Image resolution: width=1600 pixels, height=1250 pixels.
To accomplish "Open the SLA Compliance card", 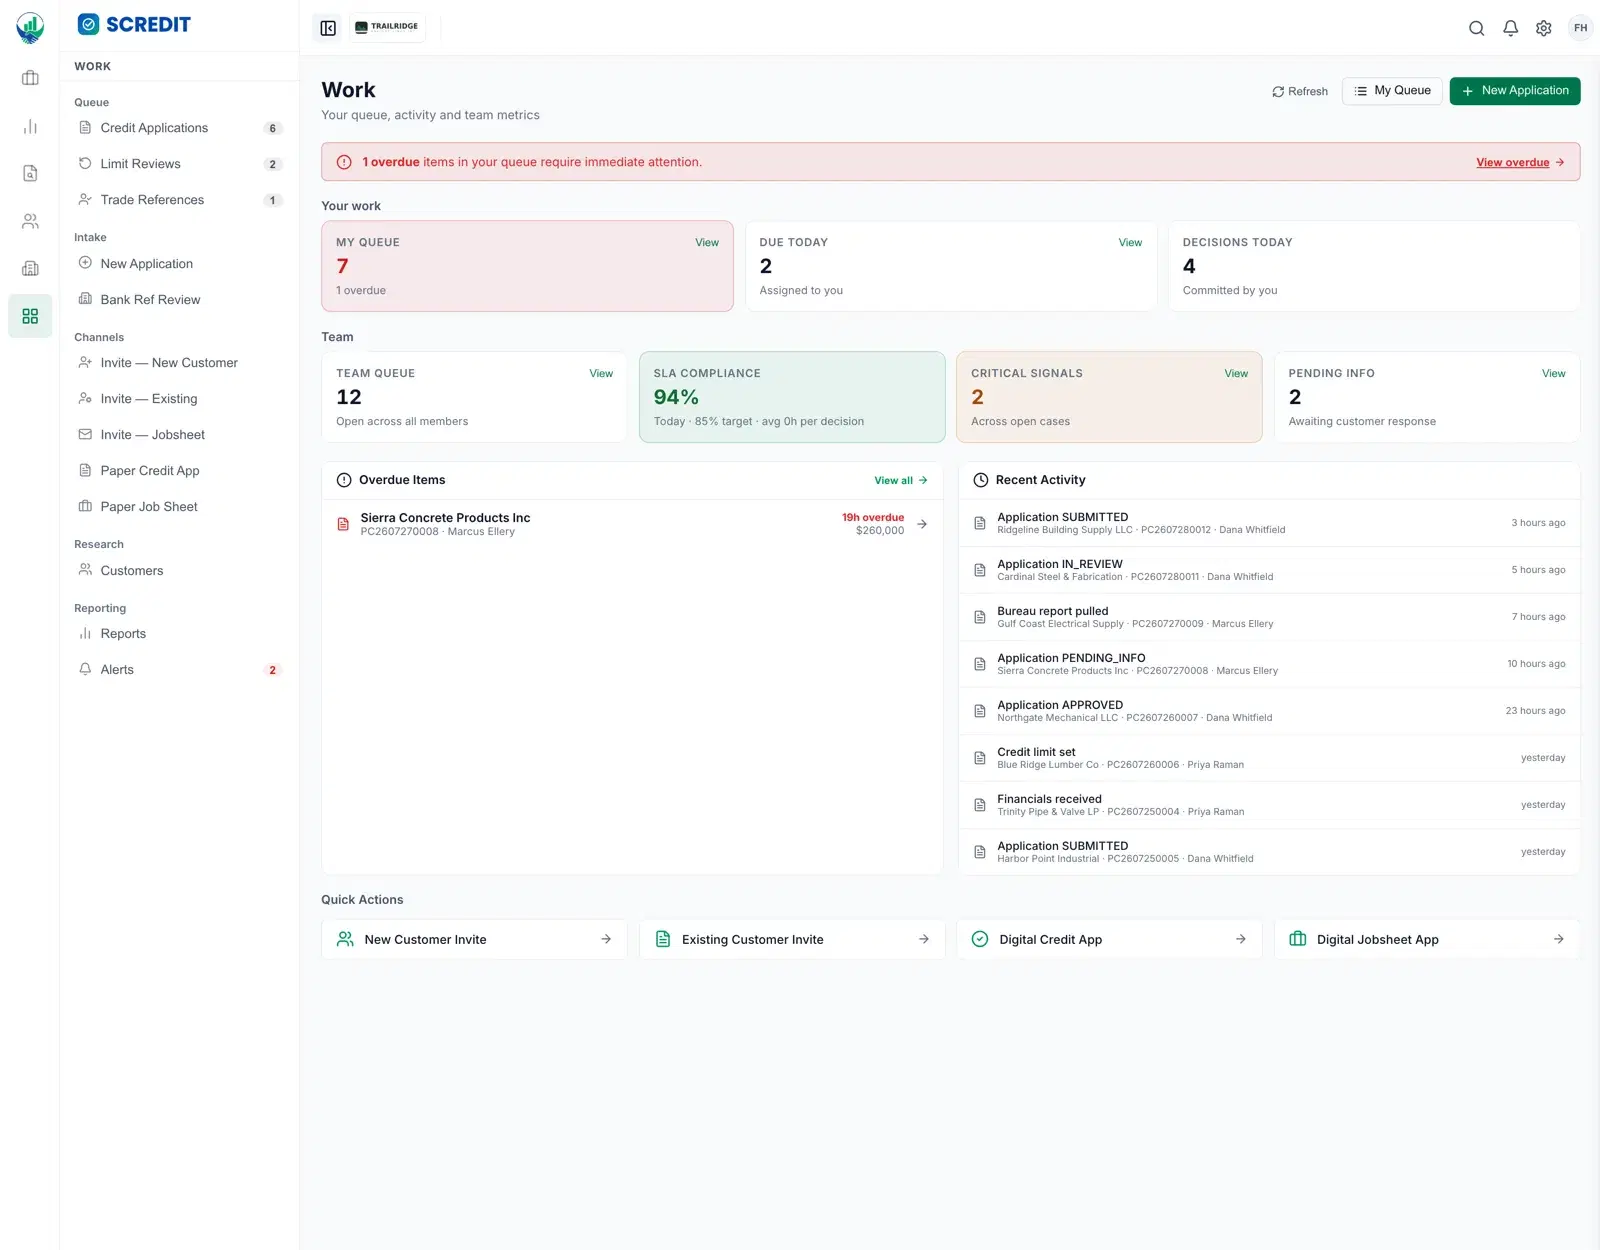I will [x=792, y=397].
